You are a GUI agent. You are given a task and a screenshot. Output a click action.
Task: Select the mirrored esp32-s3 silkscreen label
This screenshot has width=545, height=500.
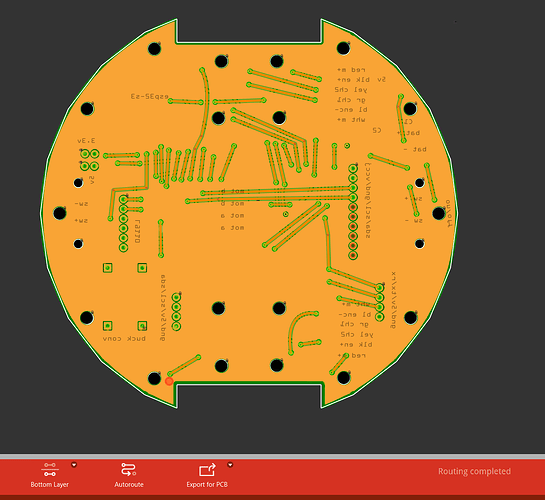coord(149,96)
